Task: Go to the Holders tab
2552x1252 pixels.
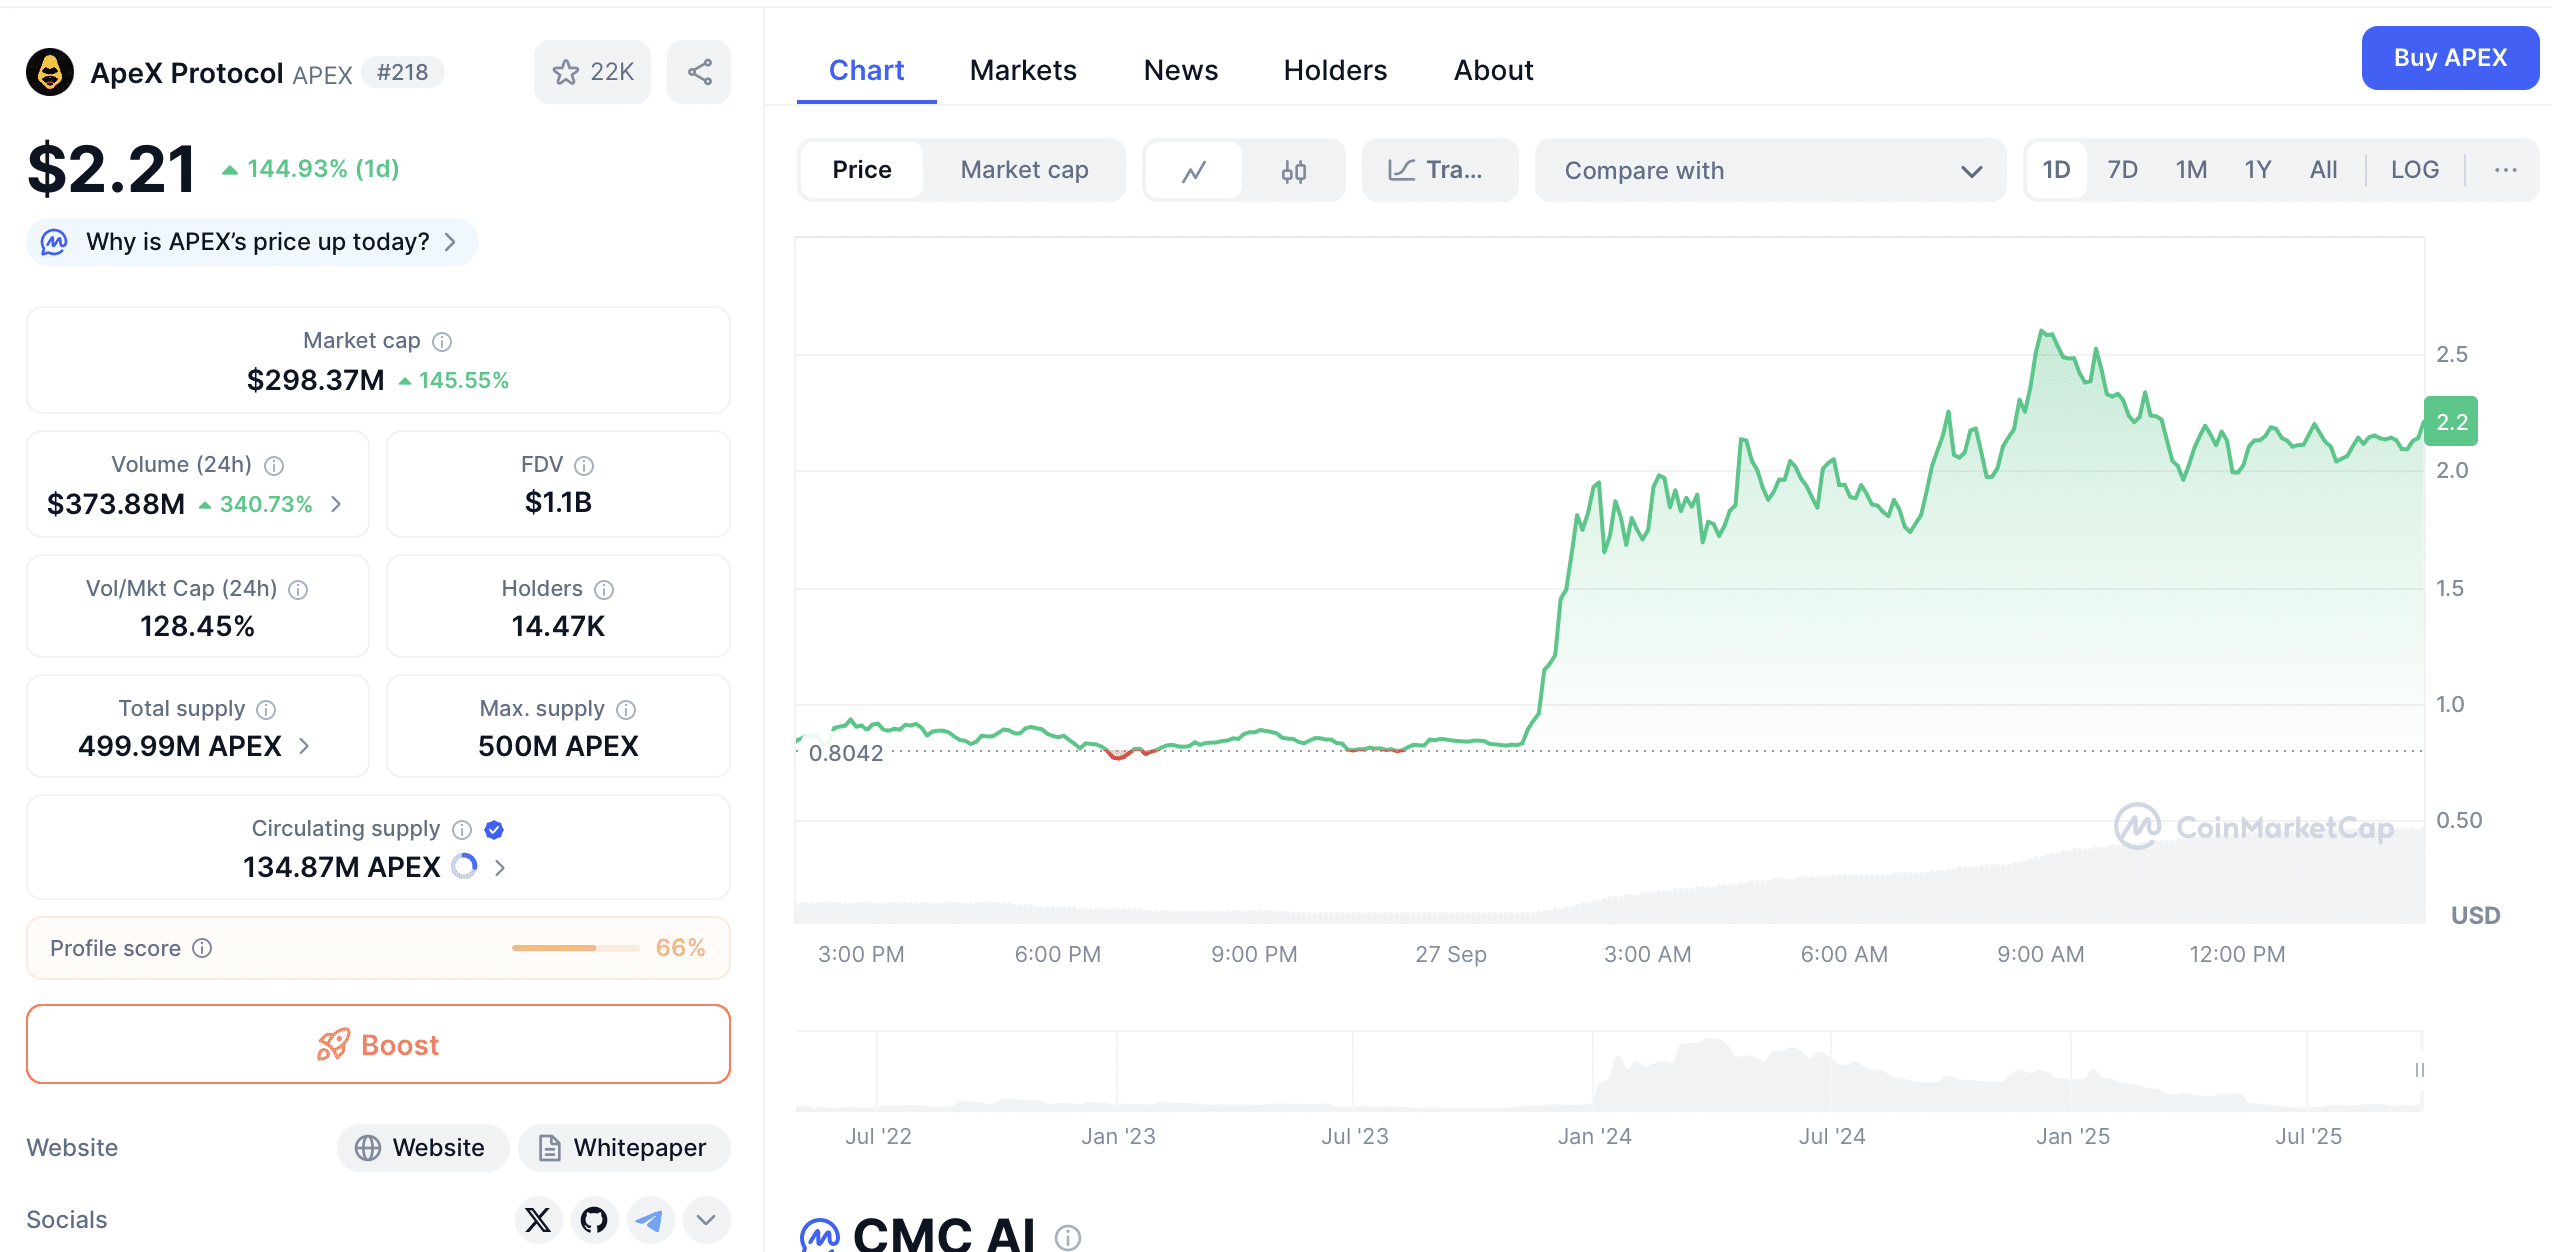Action: (1335, 70)
